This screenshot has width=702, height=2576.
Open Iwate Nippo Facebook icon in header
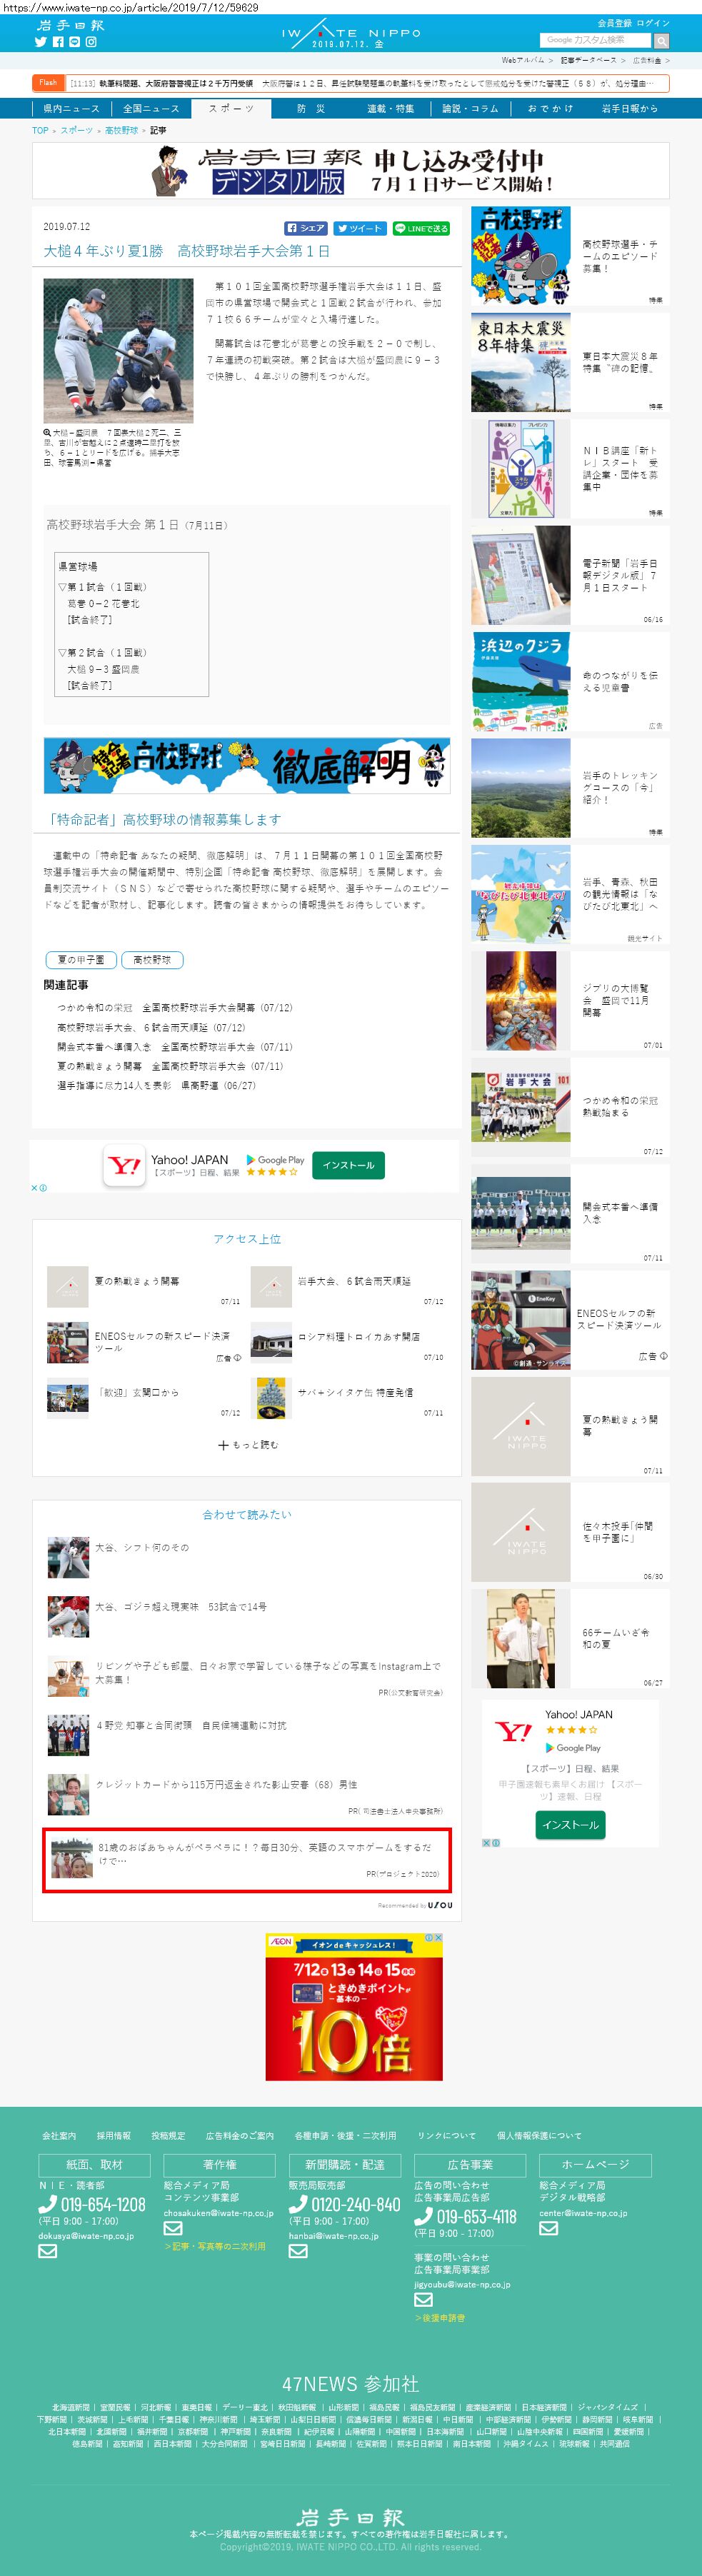click(x=58, y=42)
